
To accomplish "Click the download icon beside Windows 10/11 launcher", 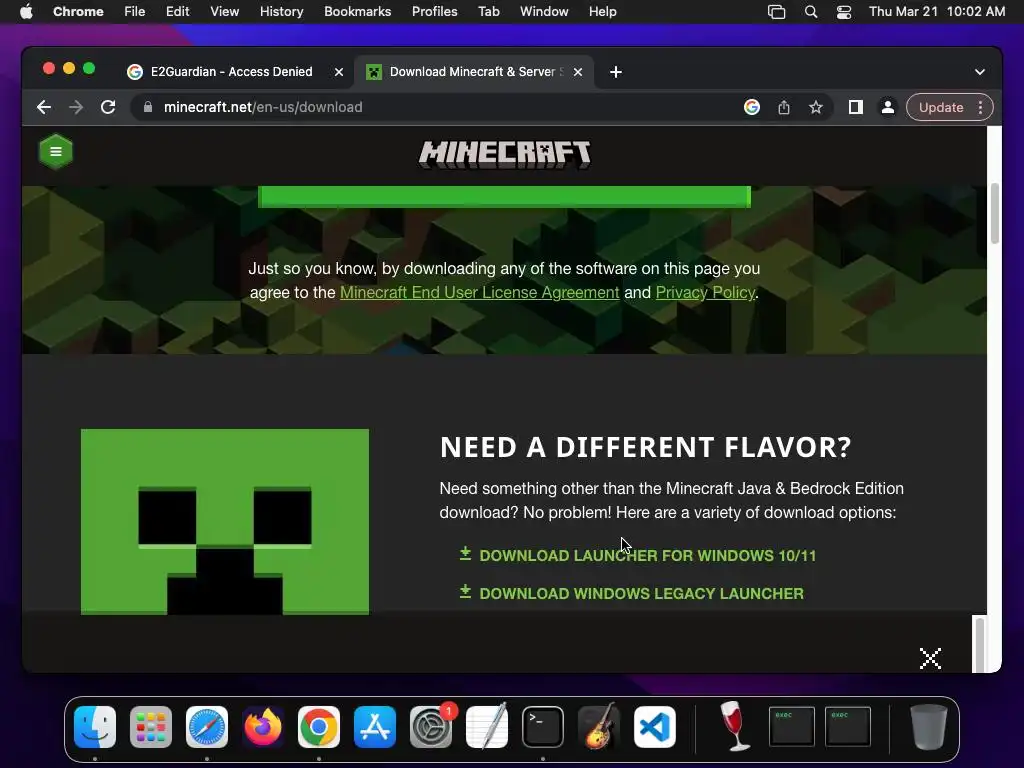I will click(x=465, y=554).
